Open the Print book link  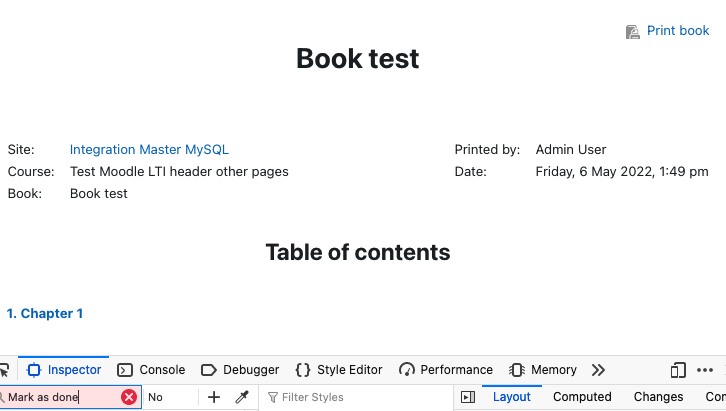click(x=678, y=31)
